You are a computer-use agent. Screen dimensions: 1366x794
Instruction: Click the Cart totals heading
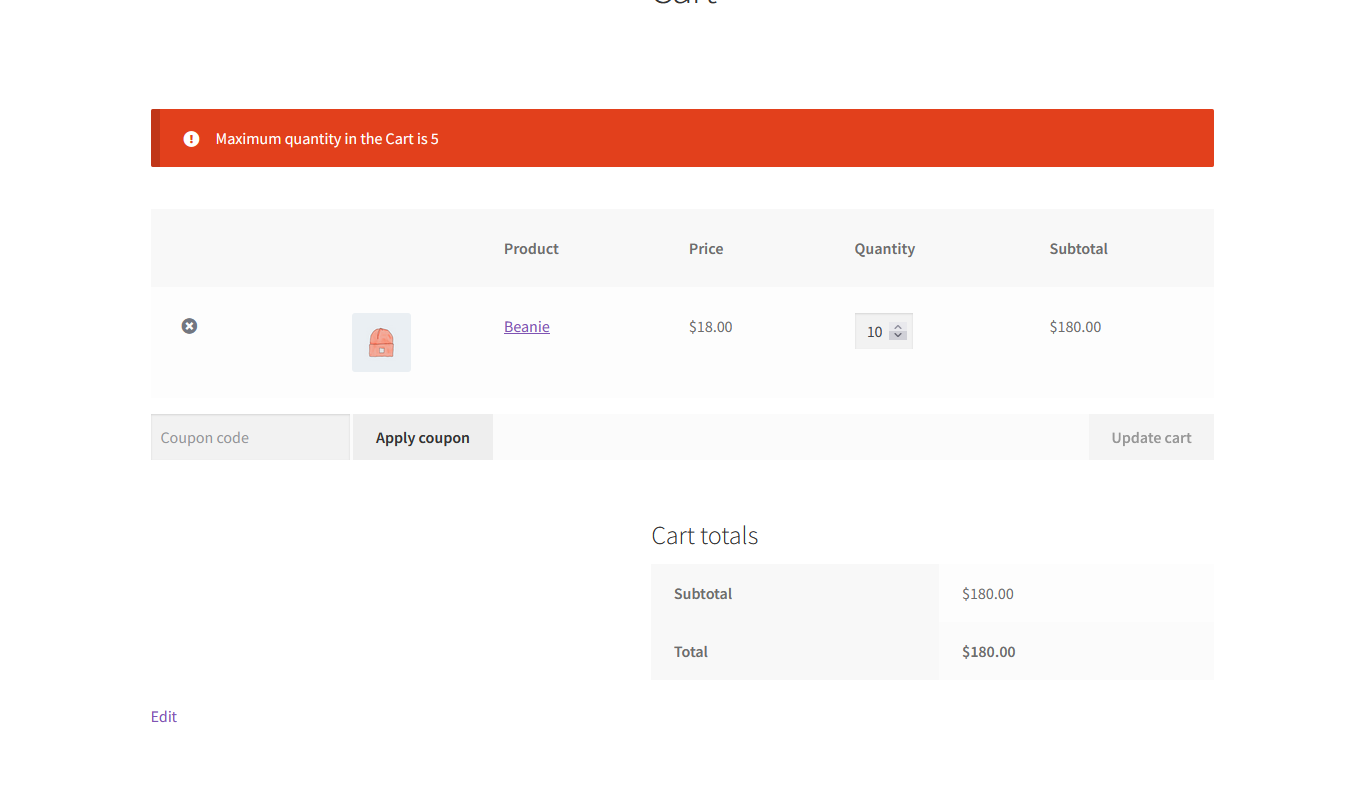point(704,536)
